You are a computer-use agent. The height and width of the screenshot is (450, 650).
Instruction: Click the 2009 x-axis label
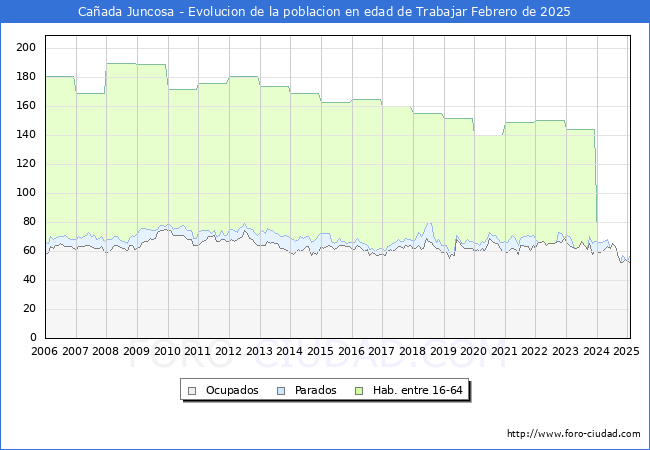136,351
